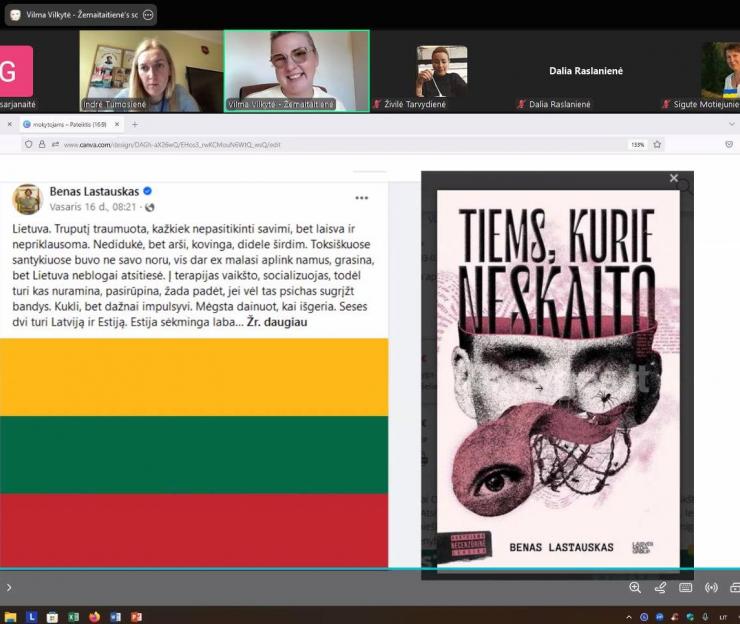
Task: Open the Pocket save icon in Firefox toolbar
Action: [729, 144]
